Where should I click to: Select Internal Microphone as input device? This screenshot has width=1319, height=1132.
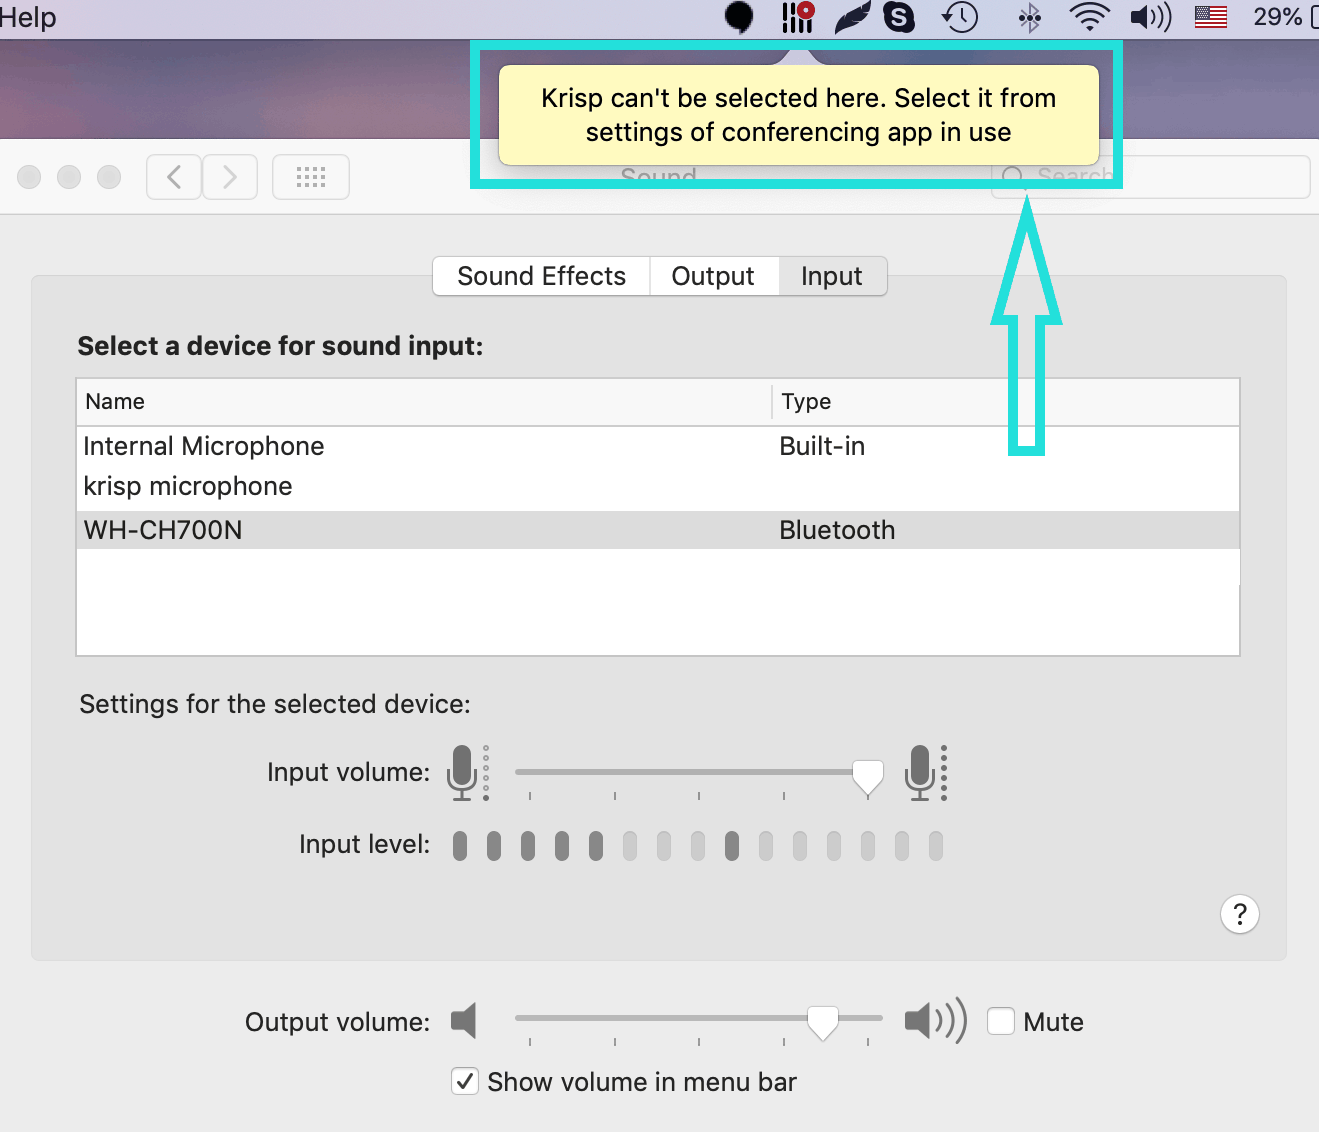658,446
